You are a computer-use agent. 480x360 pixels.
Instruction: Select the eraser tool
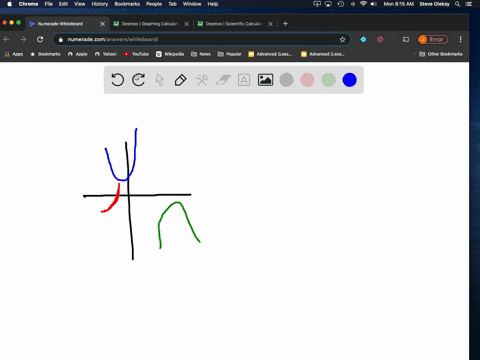[x=223, y=80]
